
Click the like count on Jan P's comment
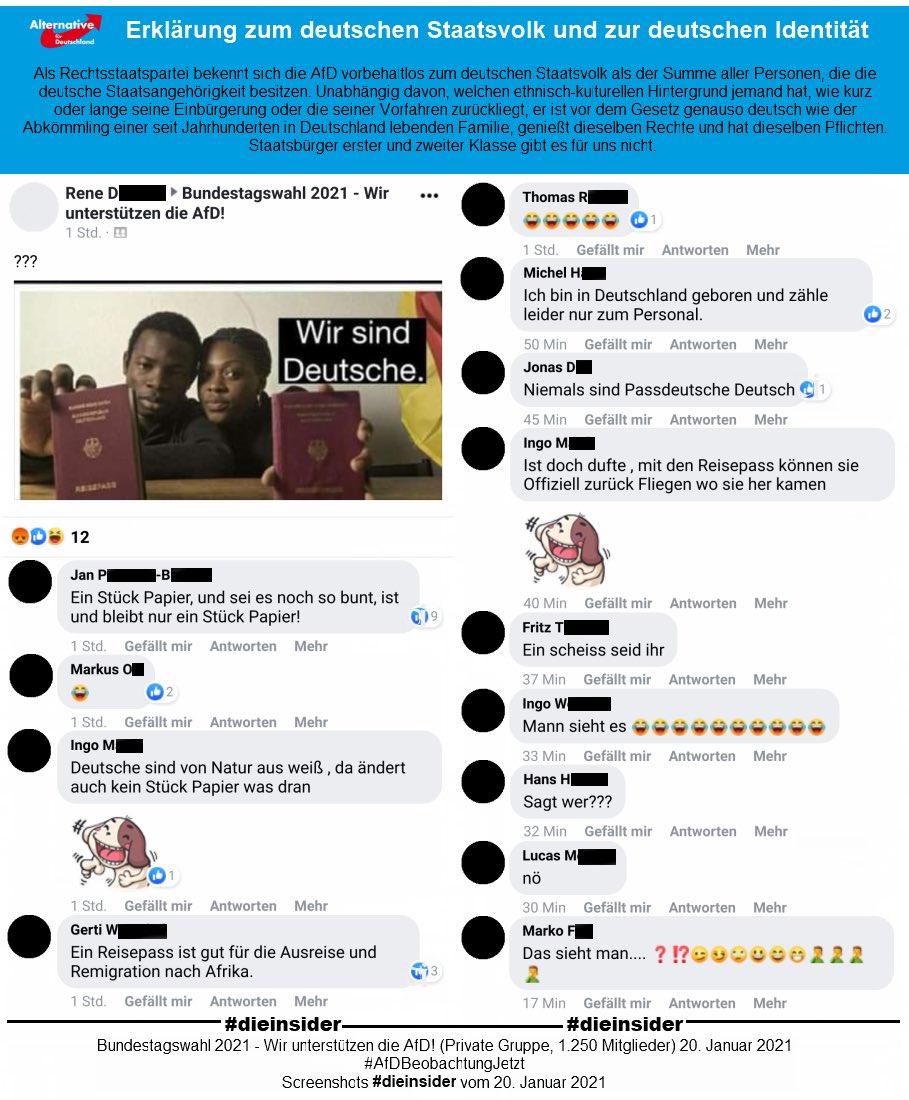pyautogui.click(x=425, y=617)
